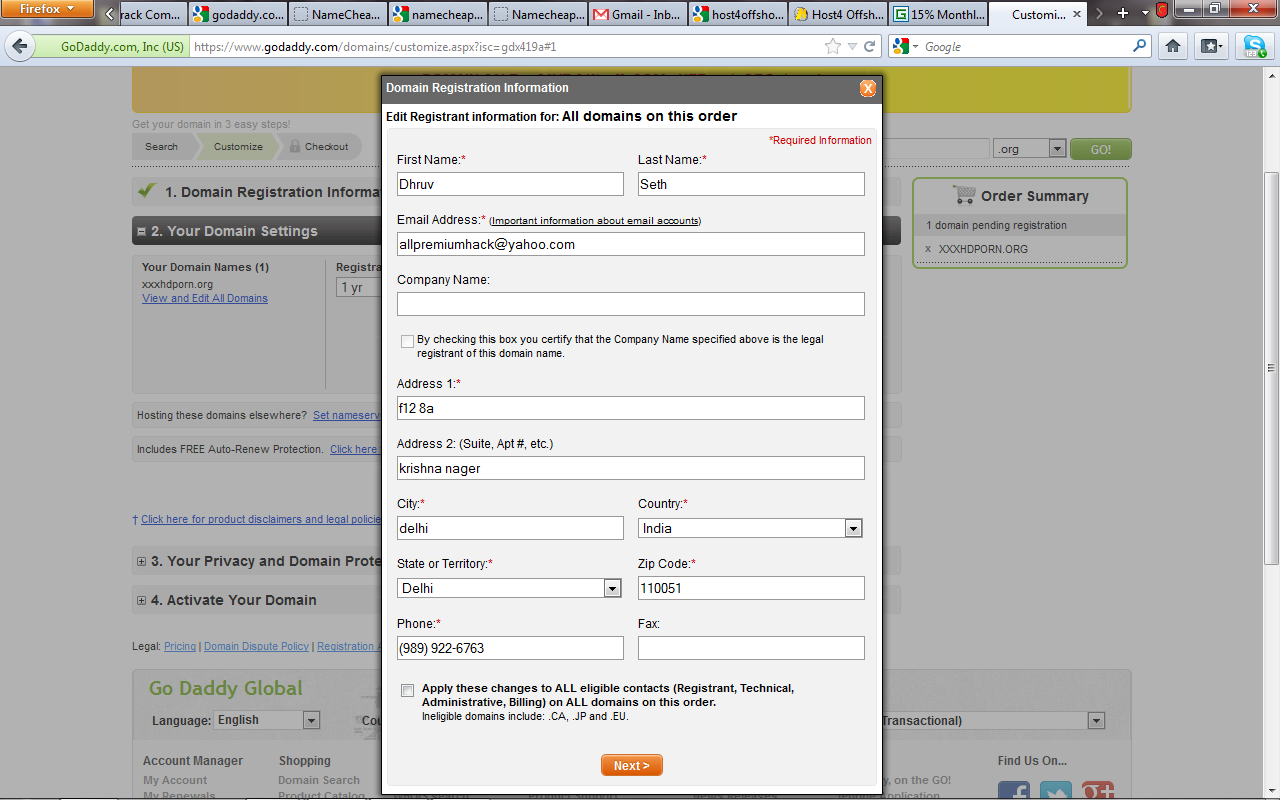Click the Search step in the progress bar
This screenshot has height=800, width=1280.
point(161,146)
